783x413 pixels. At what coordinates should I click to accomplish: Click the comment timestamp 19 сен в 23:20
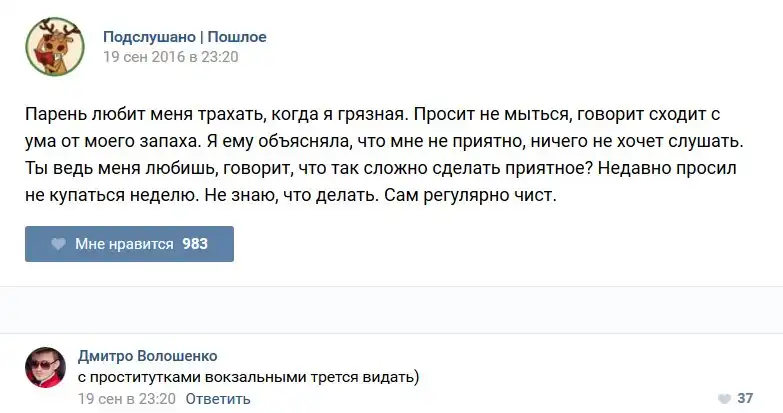pos(127,399)
